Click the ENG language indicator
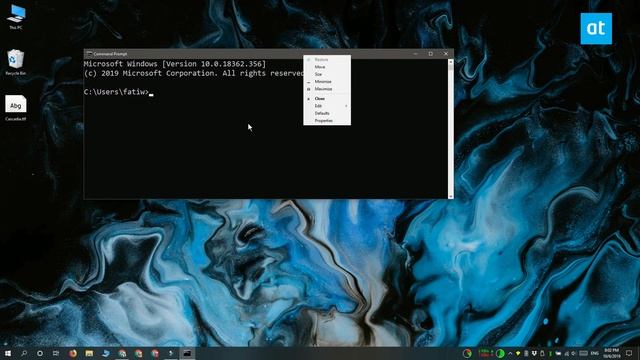The height and width of the screenshot is (360, 640). (x=595, y=353)
